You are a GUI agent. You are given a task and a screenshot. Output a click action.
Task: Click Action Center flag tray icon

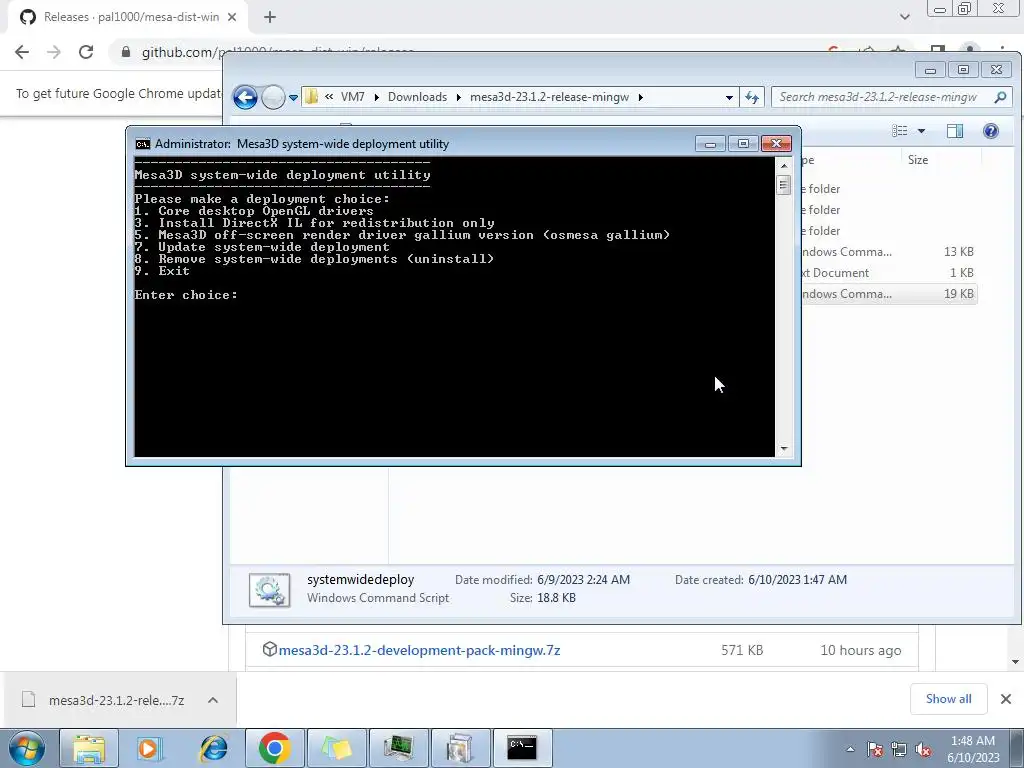coord(875,749)
